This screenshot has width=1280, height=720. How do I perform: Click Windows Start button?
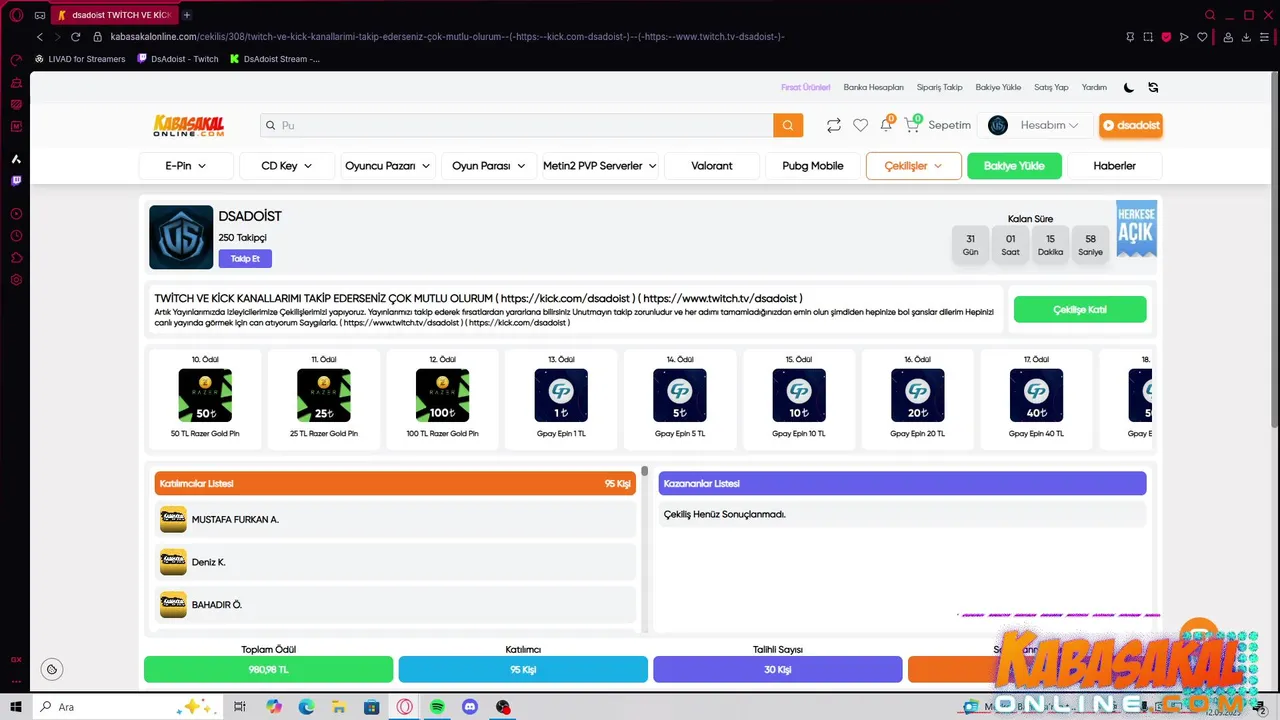[16, 707]
